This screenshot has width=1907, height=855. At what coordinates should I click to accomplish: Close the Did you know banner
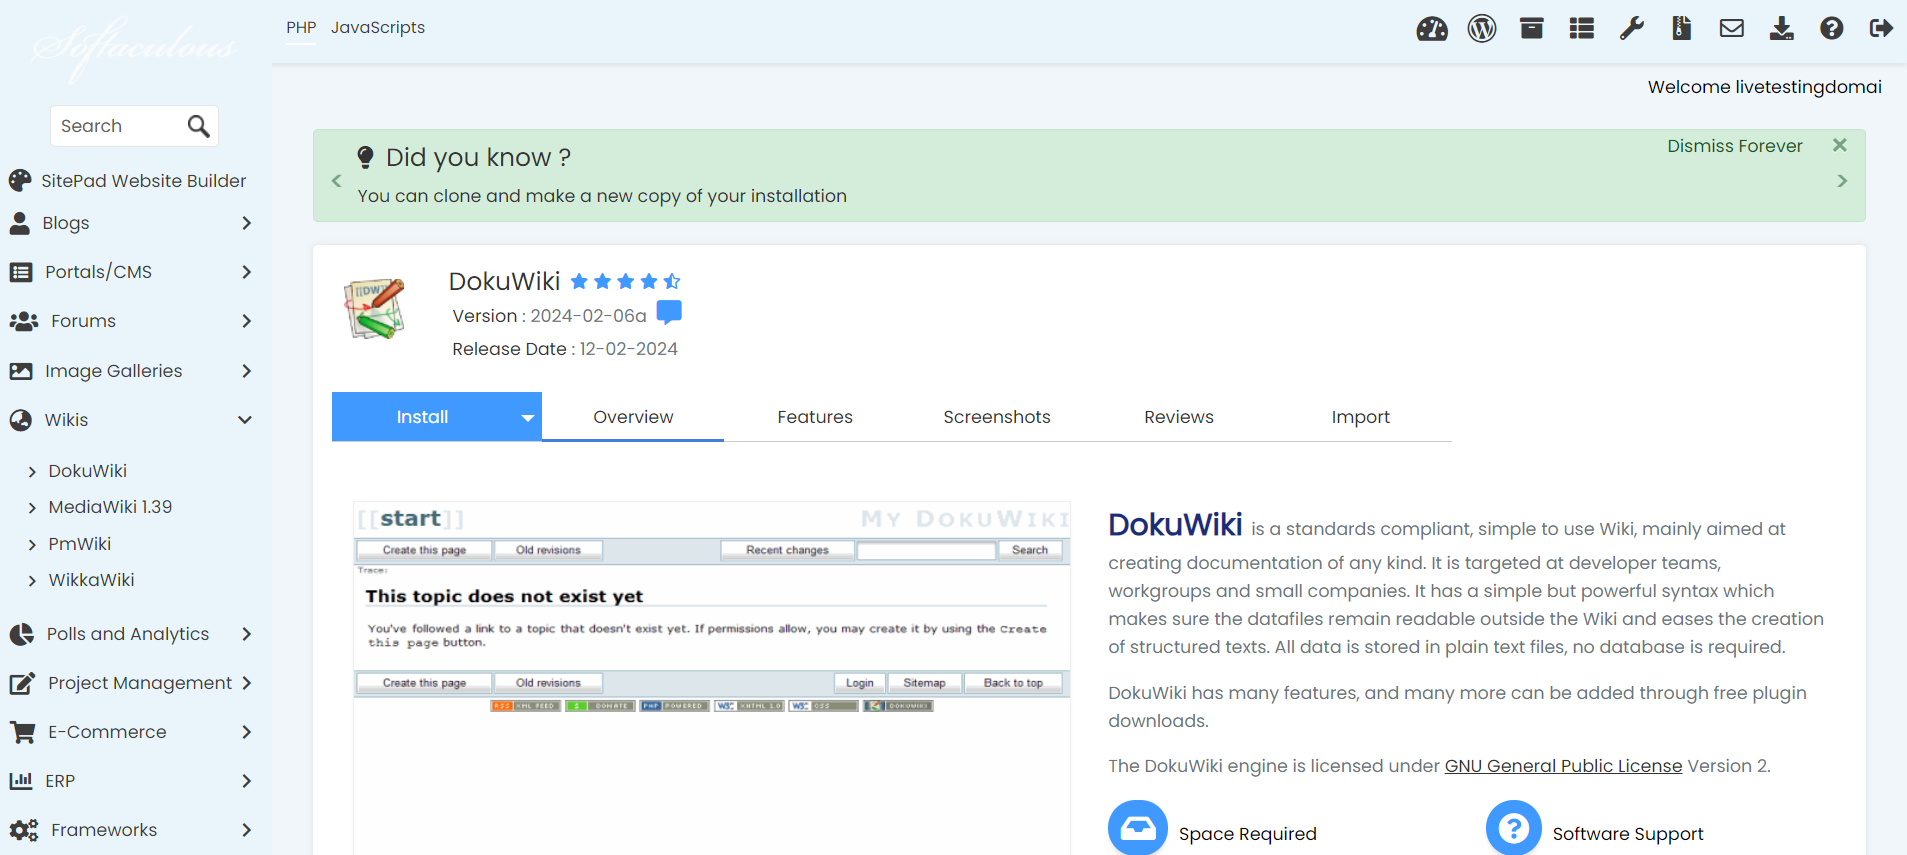pos(1840,145)
